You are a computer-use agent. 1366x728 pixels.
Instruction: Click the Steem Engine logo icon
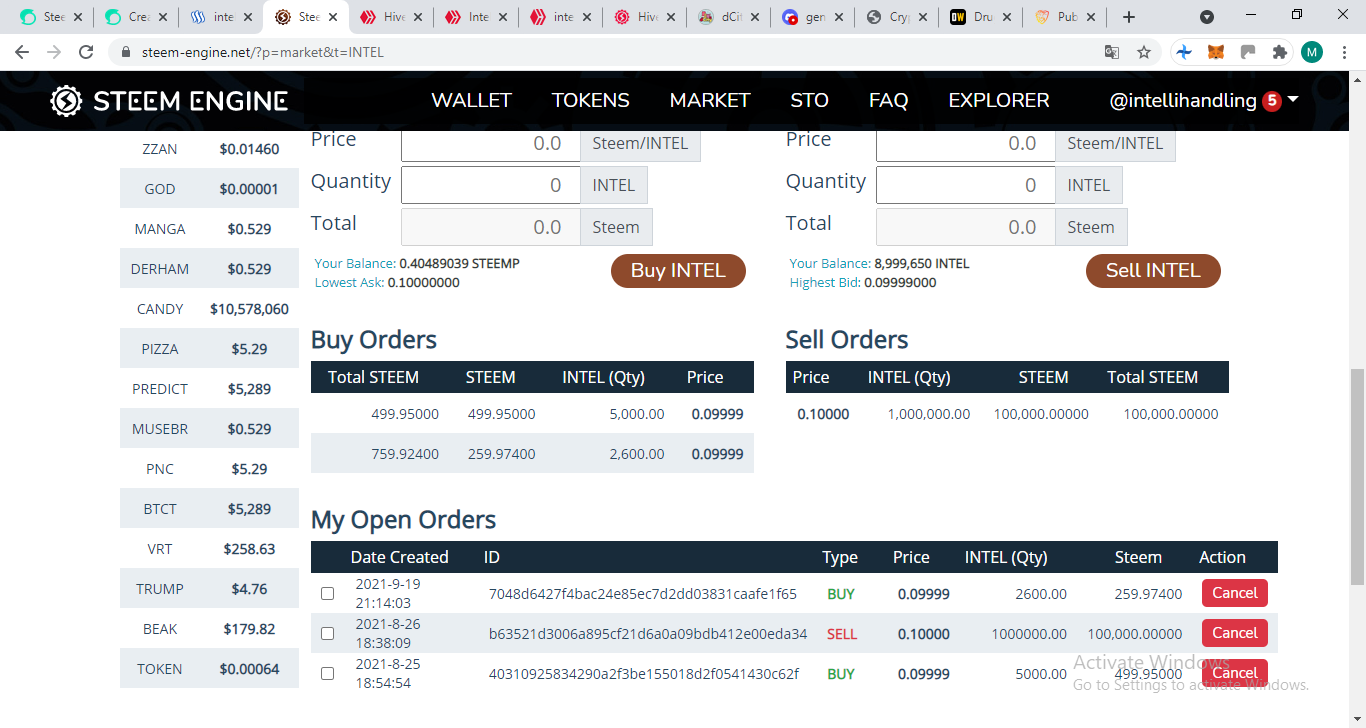(66, 101)
